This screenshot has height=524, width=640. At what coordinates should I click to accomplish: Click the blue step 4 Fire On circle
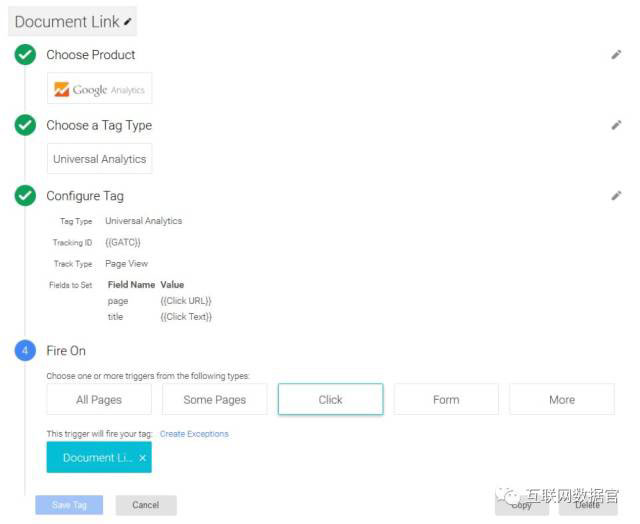26,351
